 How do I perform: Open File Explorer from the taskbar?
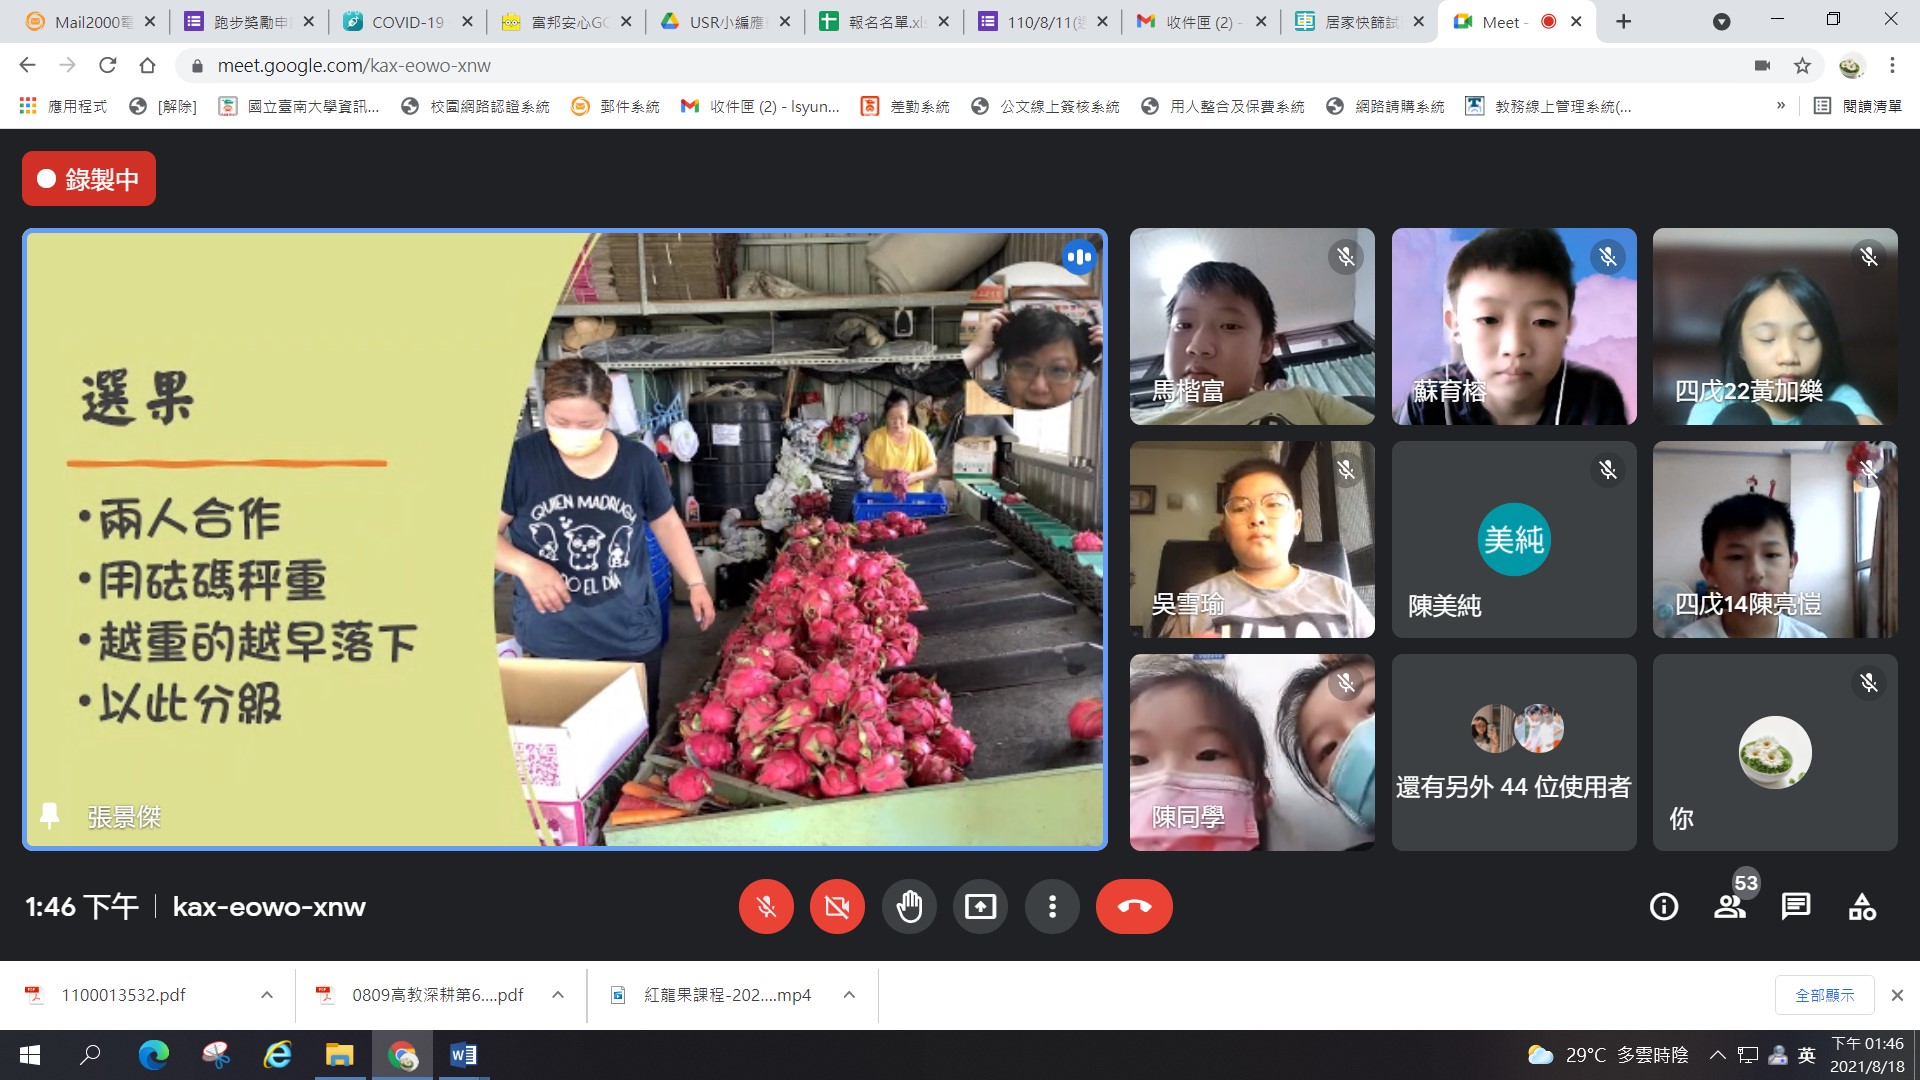coord(339,1055)
